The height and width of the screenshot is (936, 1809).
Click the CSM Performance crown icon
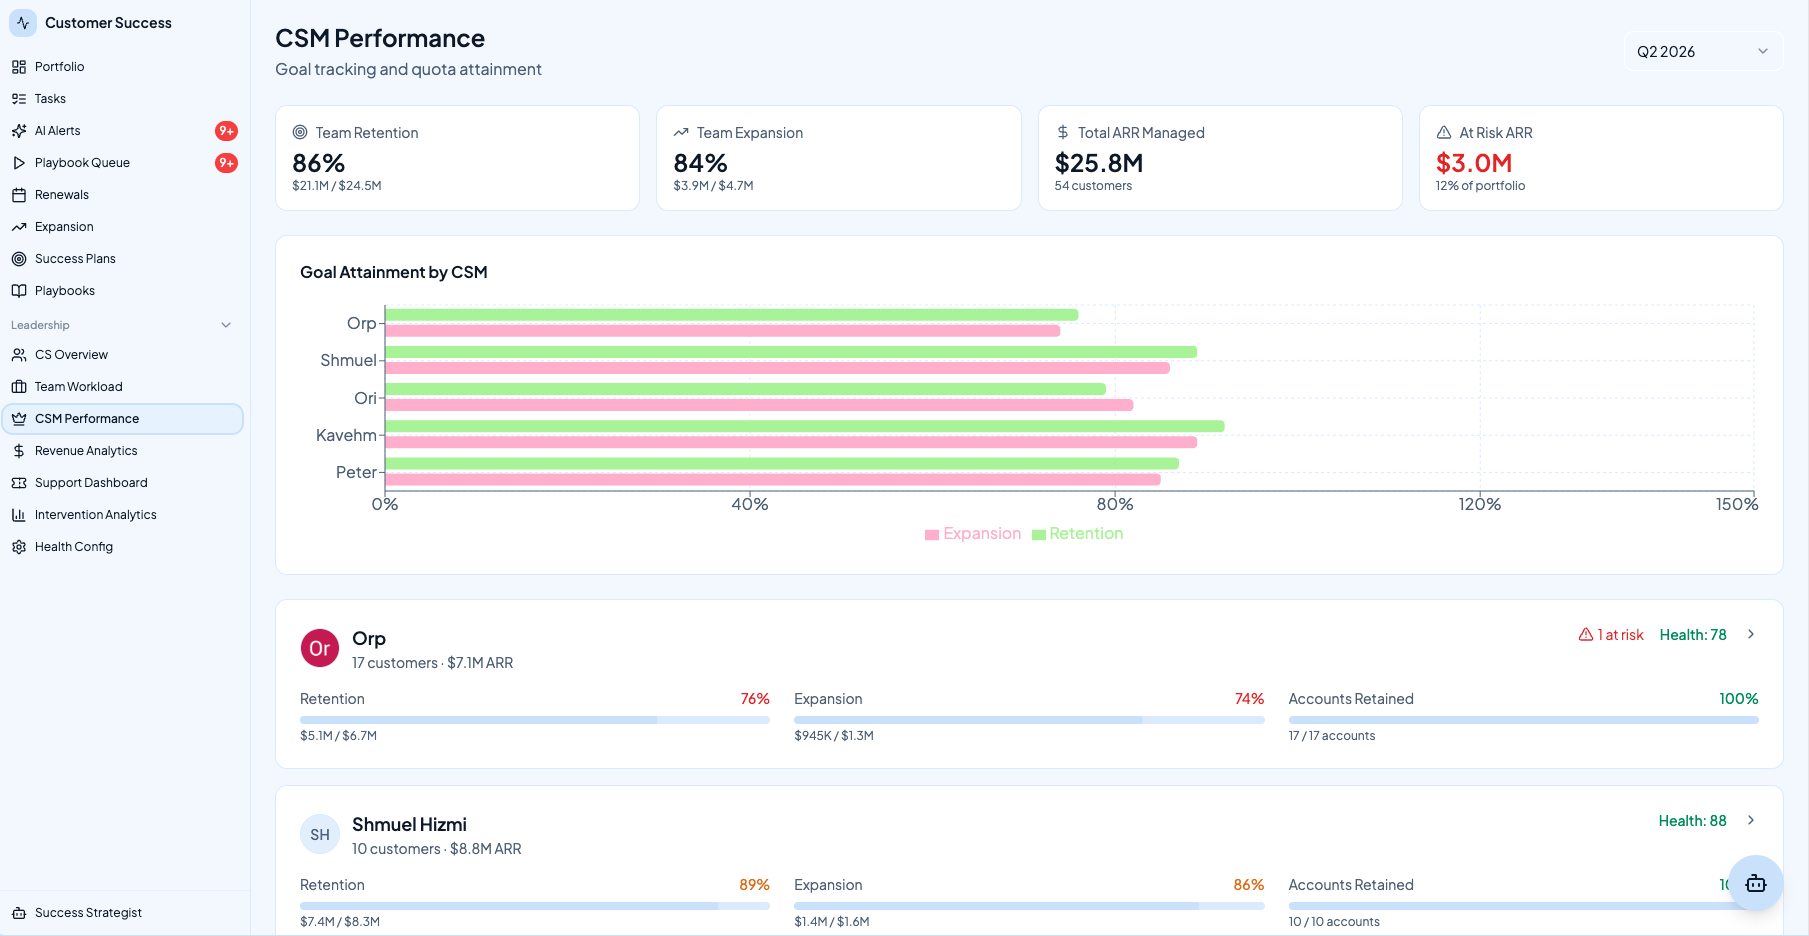pos(19,419)
